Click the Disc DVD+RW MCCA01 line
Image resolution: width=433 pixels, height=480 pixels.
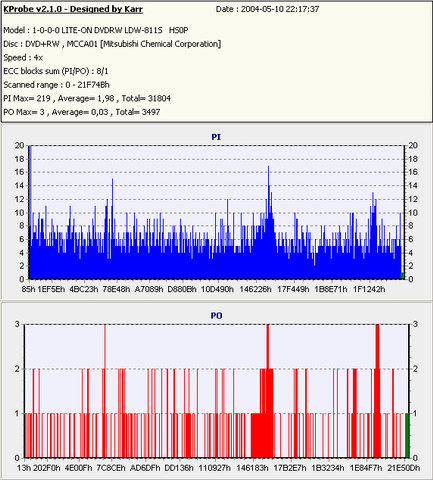tap(112, 44)
